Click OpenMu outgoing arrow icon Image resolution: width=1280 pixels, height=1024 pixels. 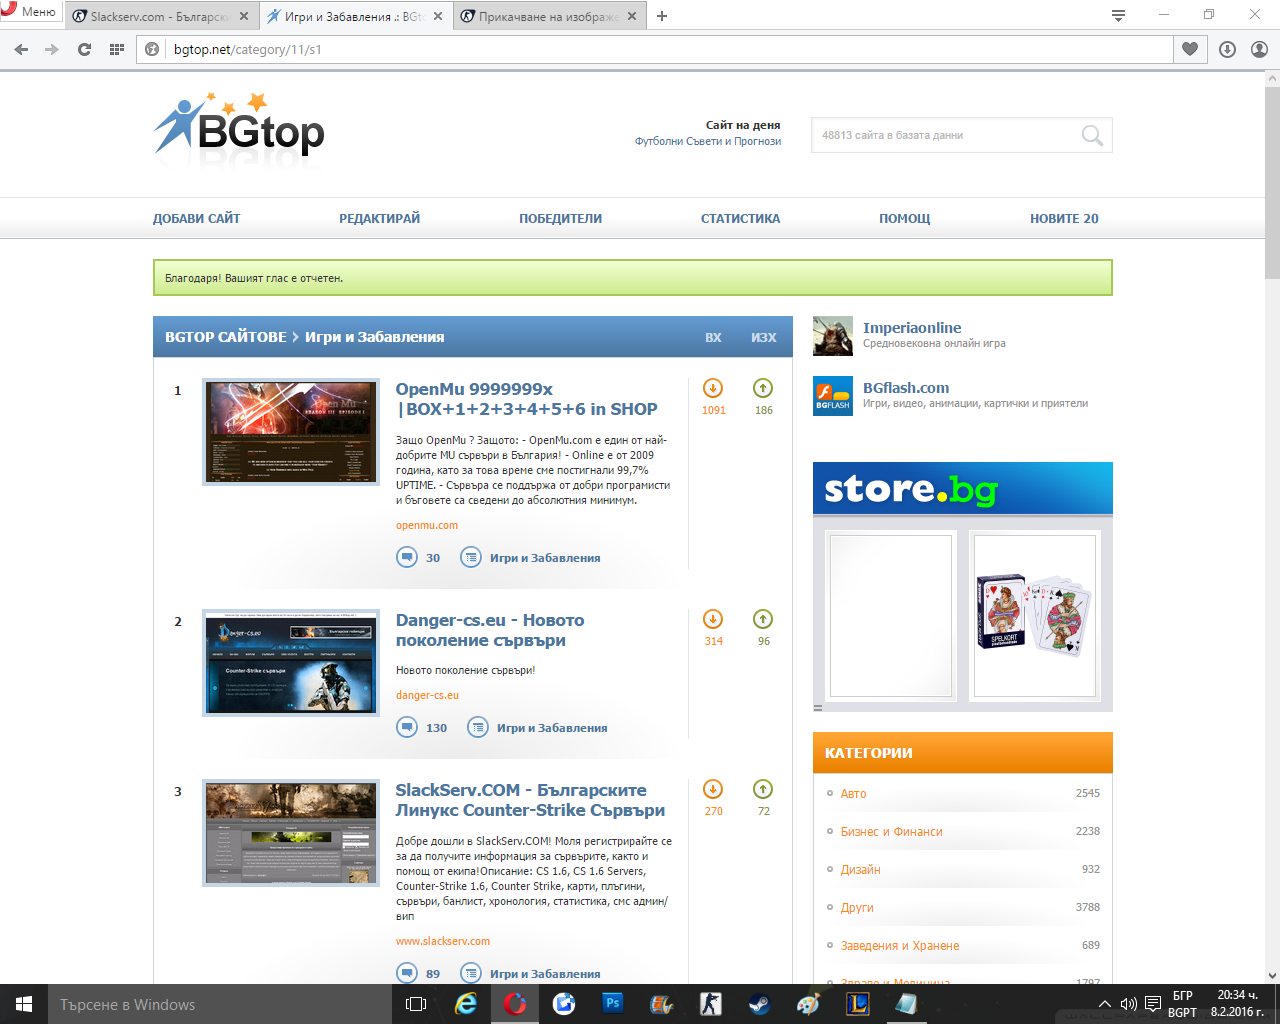point(763,388)
